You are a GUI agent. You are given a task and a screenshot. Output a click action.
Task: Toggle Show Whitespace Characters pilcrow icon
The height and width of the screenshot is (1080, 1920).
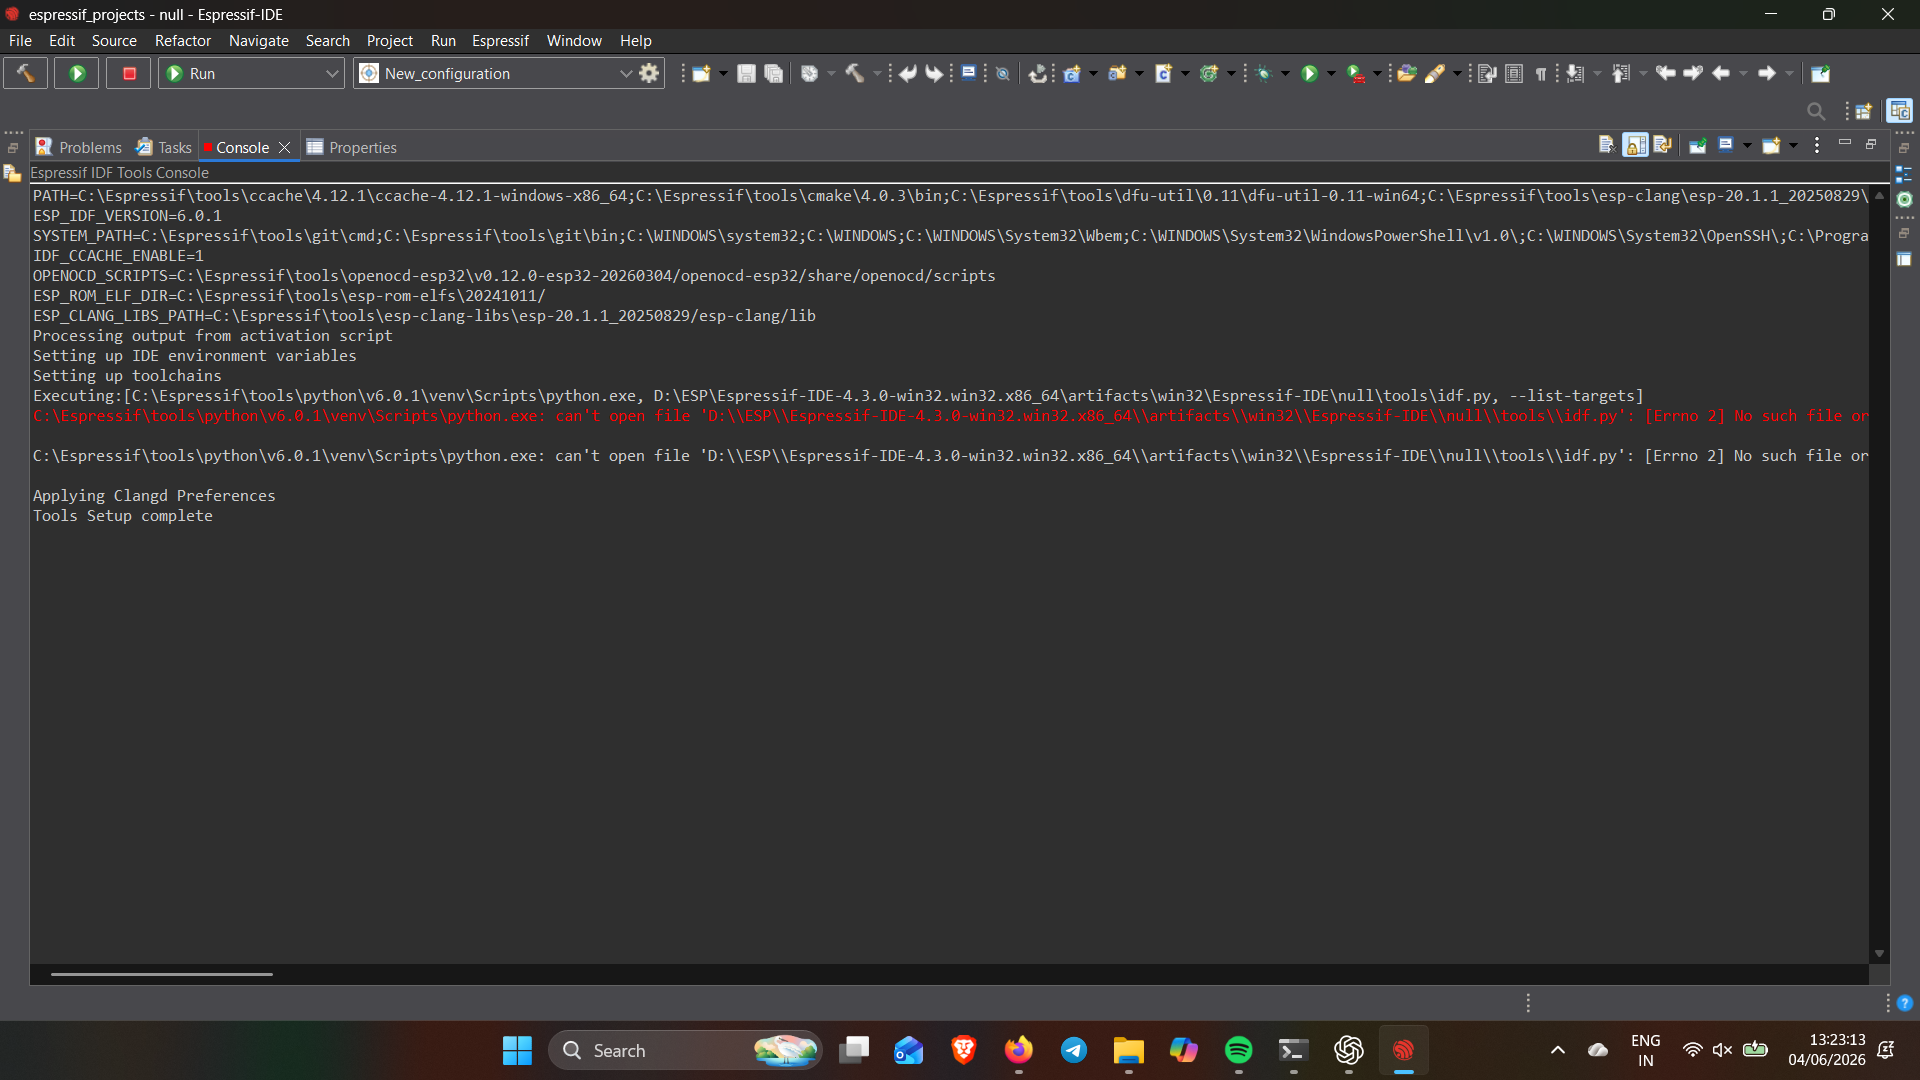(1541, 73)
